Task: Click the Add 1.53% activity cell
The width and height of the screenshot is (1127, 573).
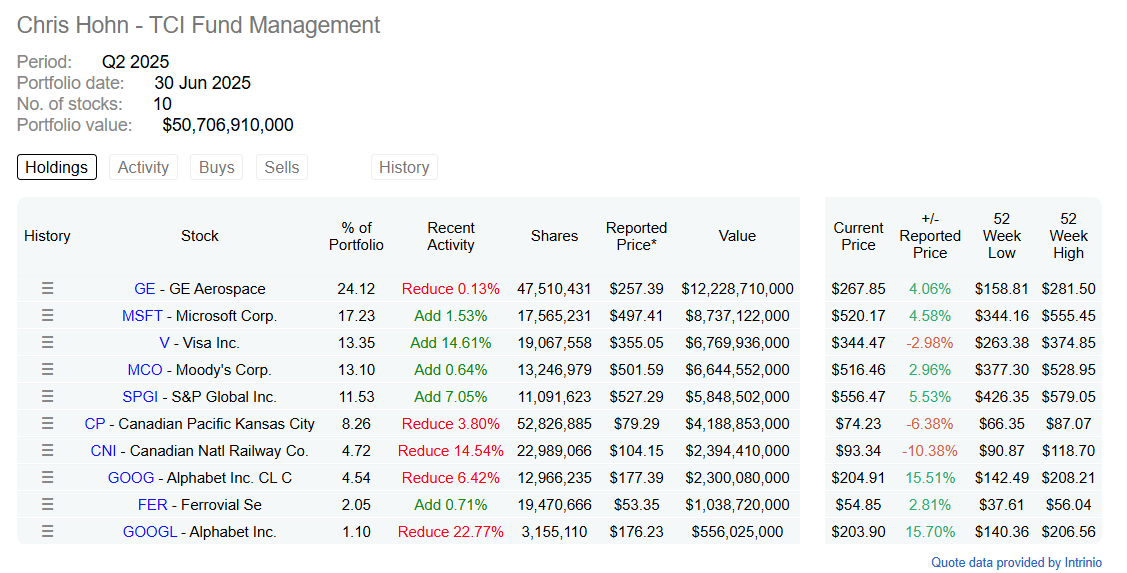Action: (451, 316)
